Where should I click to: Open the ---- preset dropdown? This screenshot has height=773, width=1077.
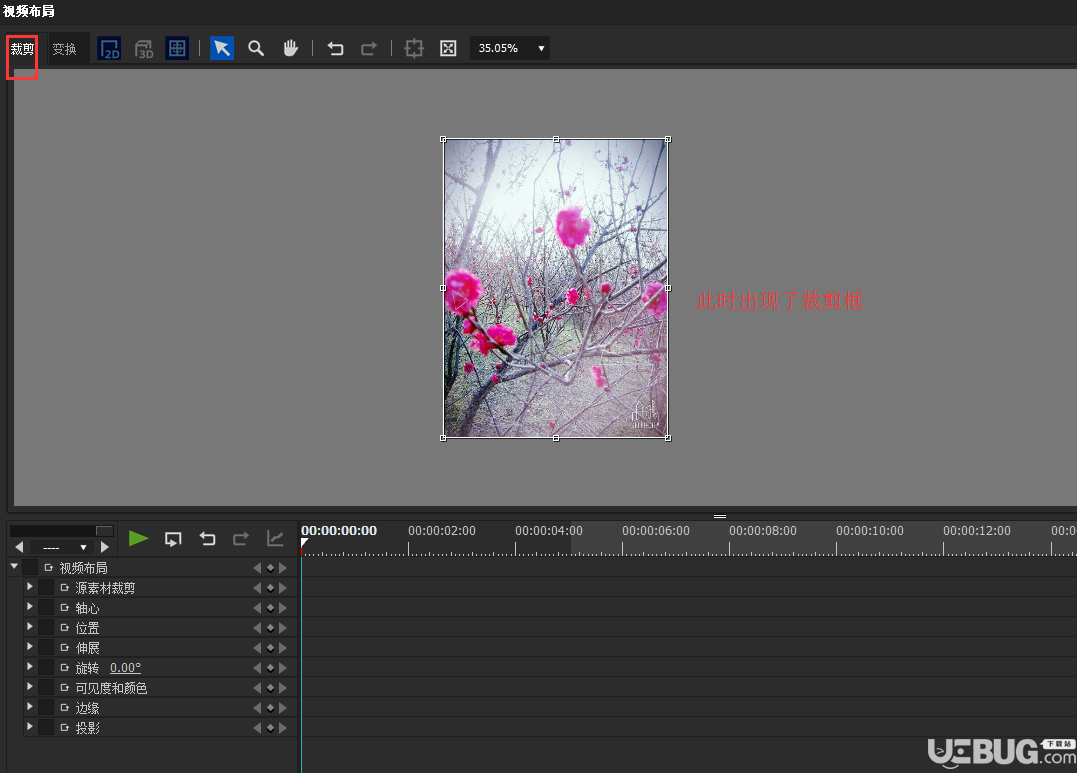click(61, 548)
